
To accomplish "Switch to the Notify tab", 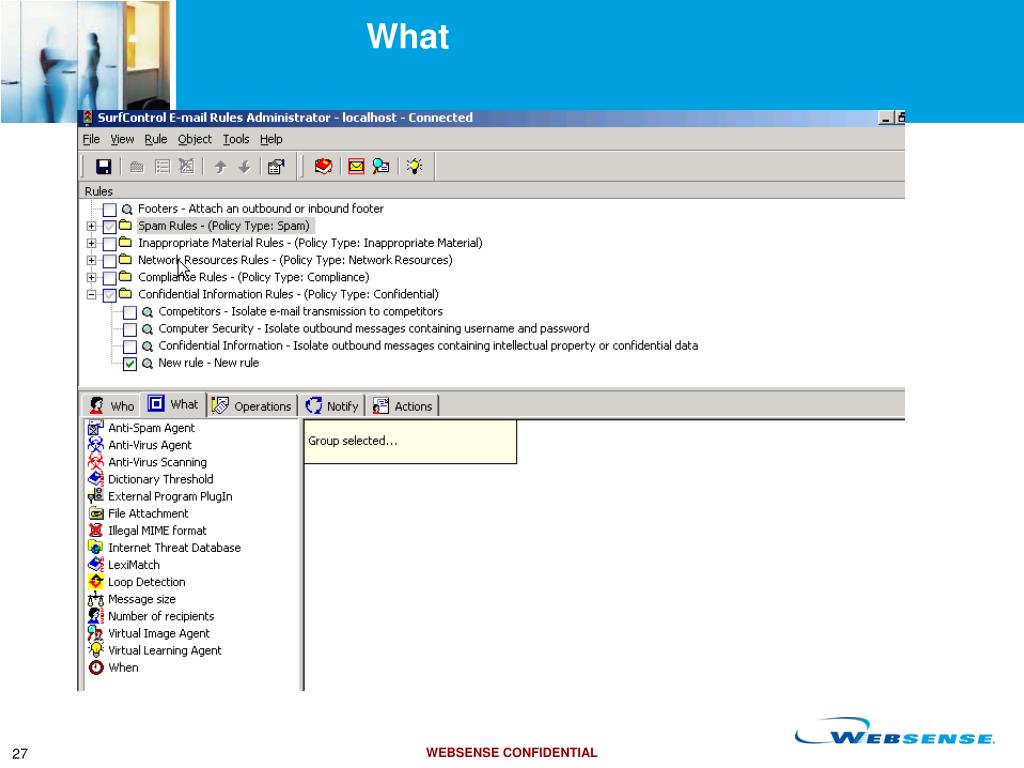I will coord(332,406).
